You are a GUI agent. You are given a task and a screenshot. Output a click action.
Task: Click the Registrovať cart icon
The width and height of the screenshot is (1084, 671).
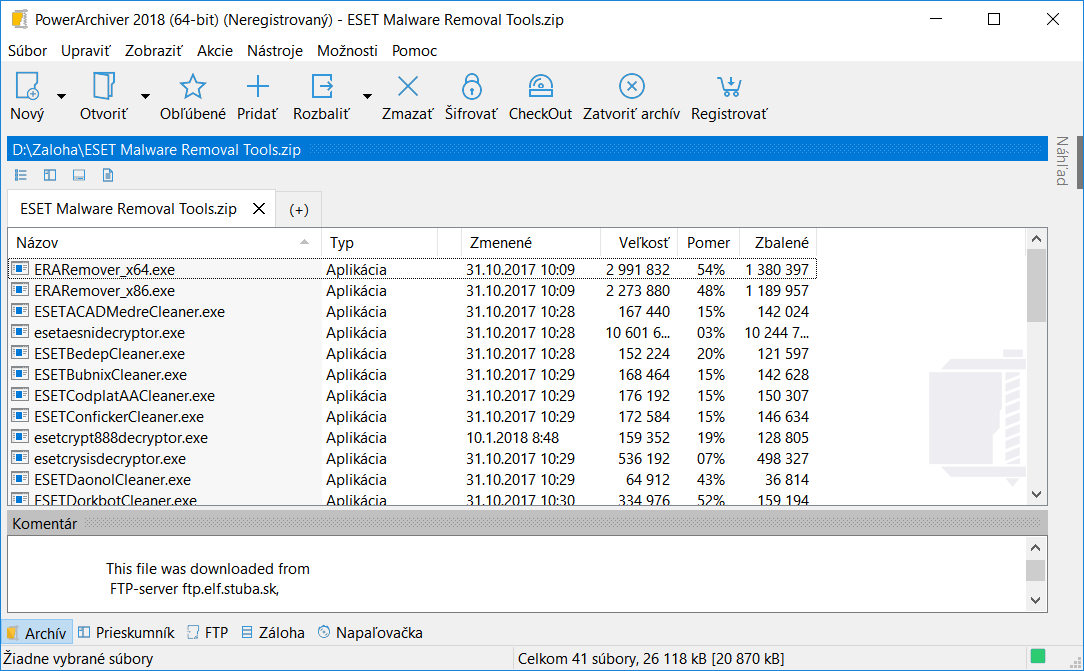pos(729,87)
